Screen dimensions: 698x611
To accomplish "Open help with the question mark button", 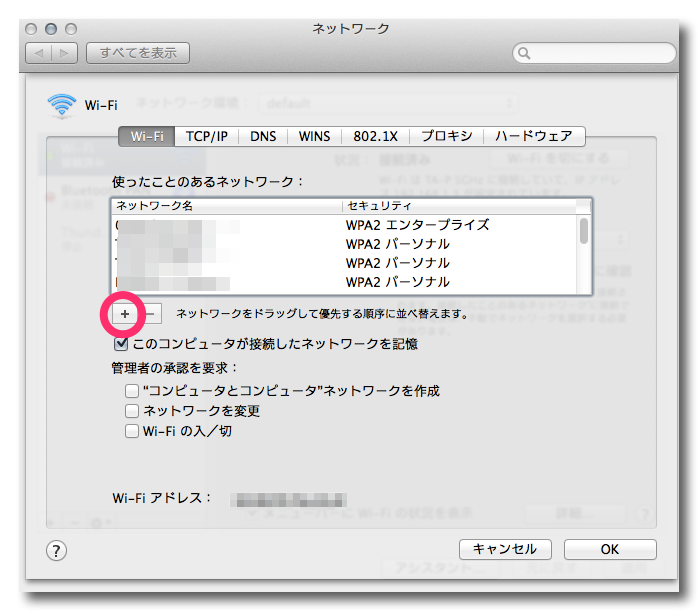I will [56, 551].
